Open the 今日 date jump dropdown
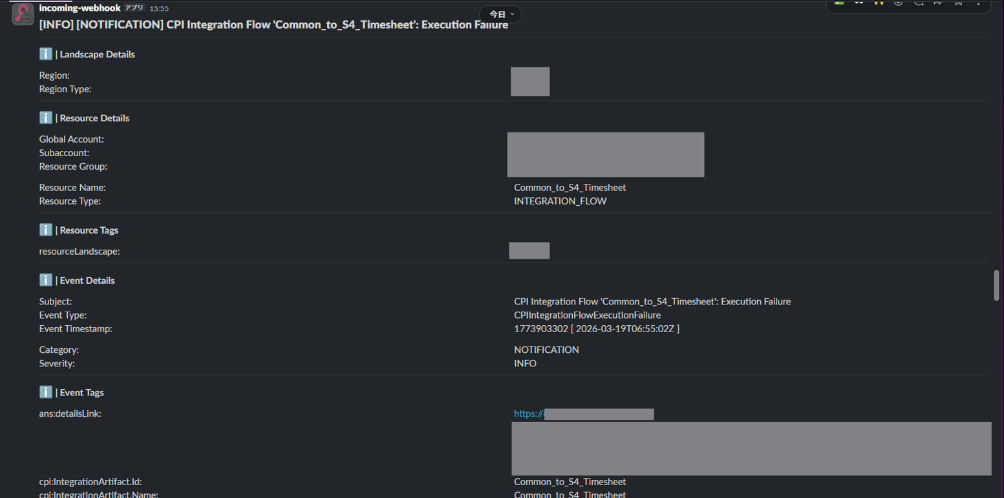Image resolution: width=1004 pixels, height=498 pixels. pyautogui.click(x=500, y=14)
